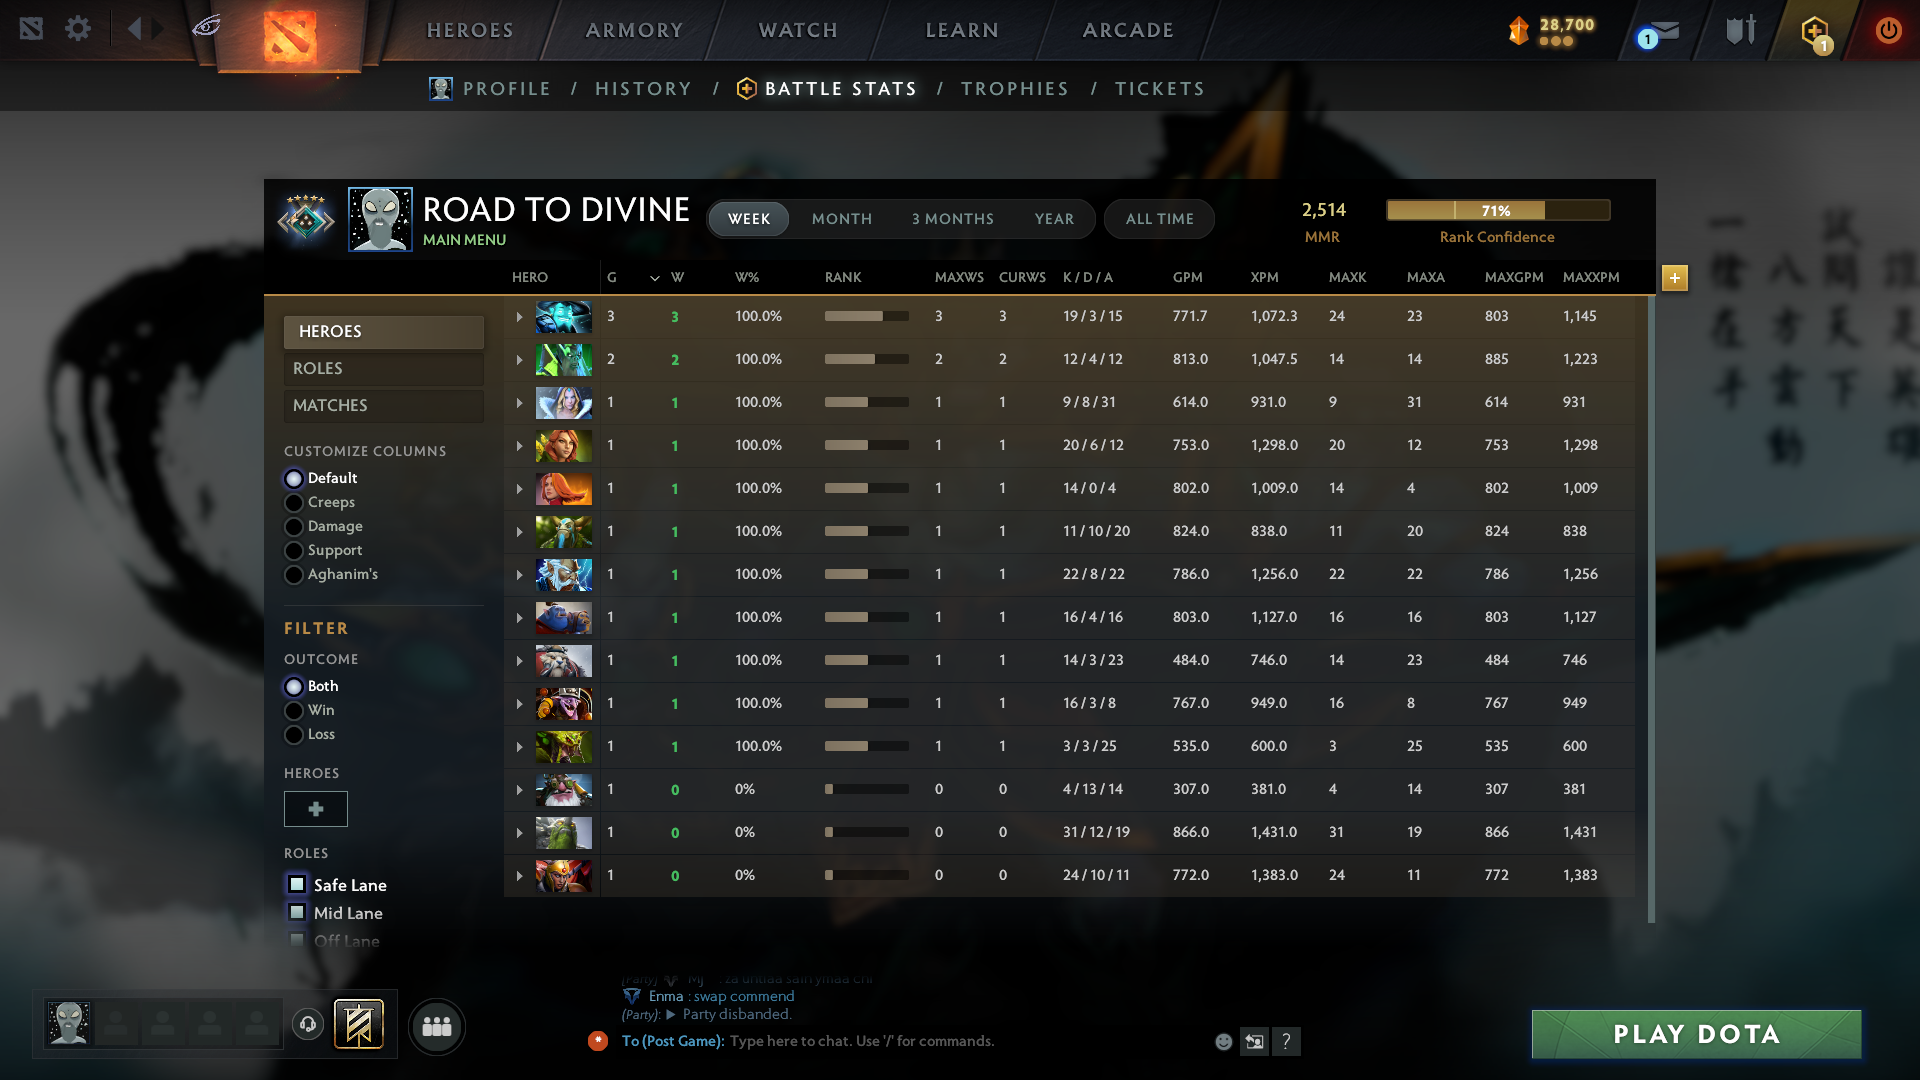Click the power/disconnect icon top right
Viewport: 1920px width, 1080px height.
pos(1888,30)
